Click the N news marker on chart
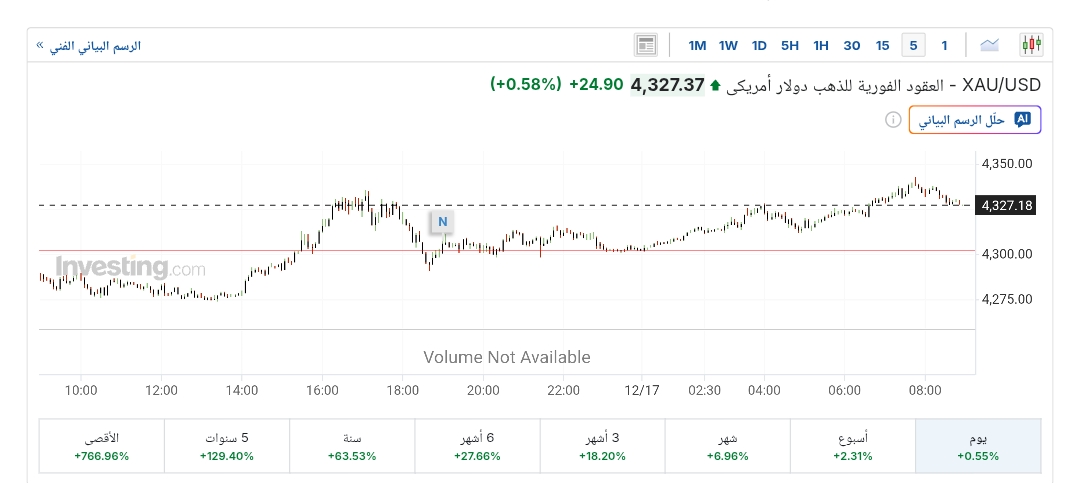The image size is (1080, 483). click(x=442, y=221)
